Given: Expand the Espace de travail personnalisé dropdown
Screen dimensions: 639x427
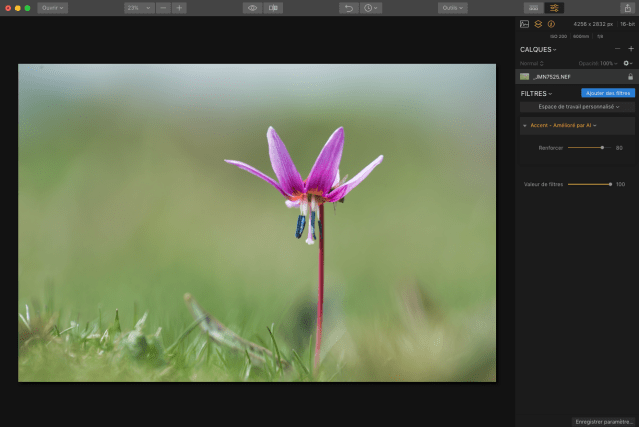Looking at the screenshot, I should [x=577, y=106].
